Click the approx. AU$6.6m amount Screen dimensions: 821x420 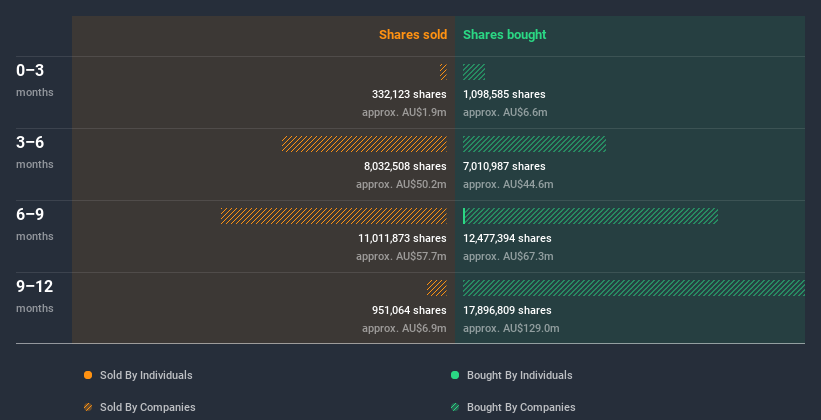point(505,113)
